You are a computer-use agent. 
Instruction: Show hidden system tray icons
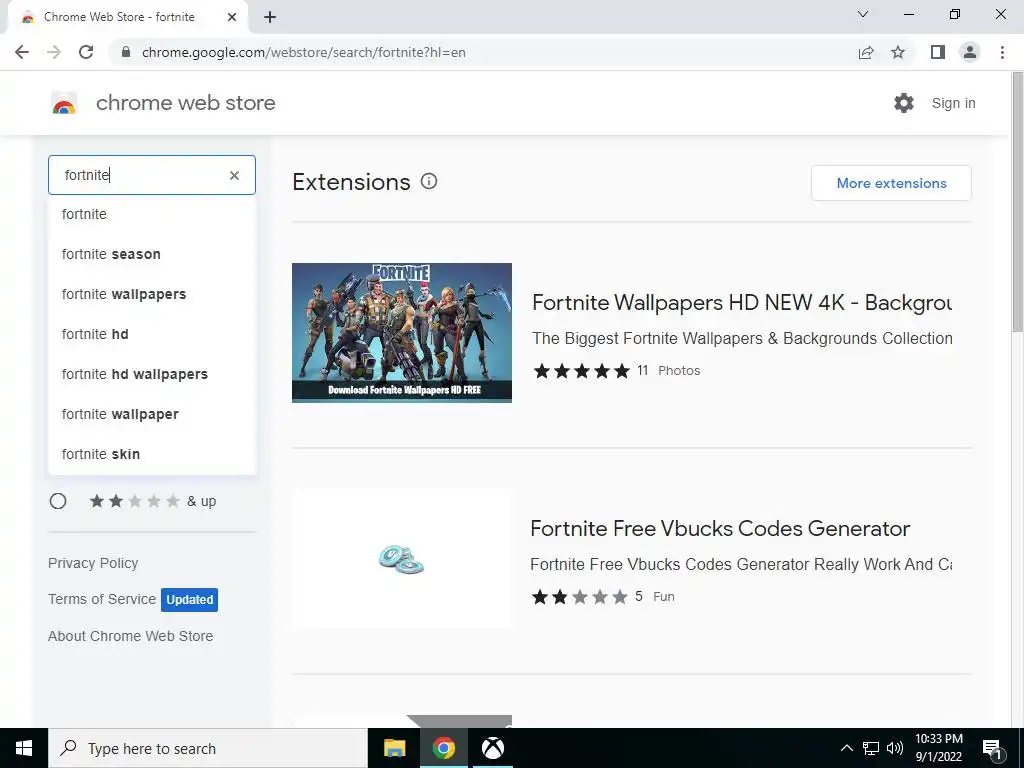coord(846,748)
